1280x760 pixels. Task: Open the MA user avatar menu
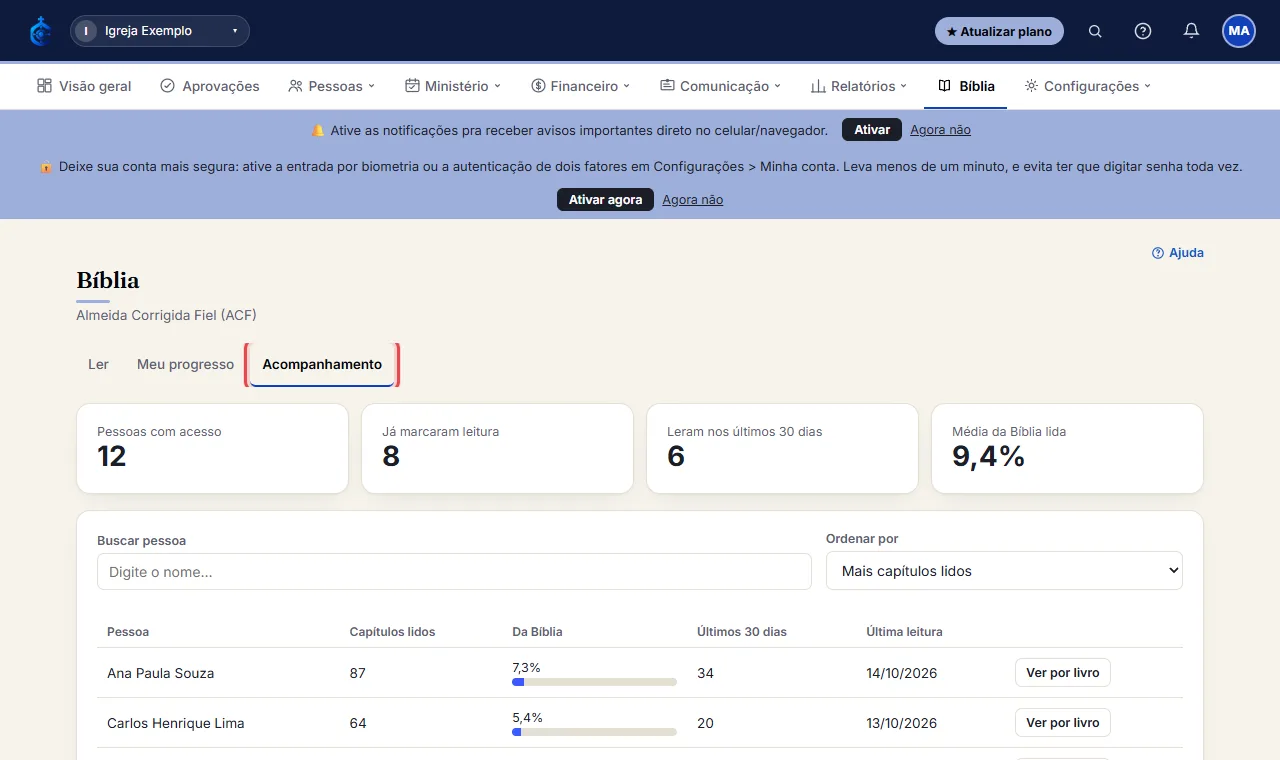[1239, 31]
